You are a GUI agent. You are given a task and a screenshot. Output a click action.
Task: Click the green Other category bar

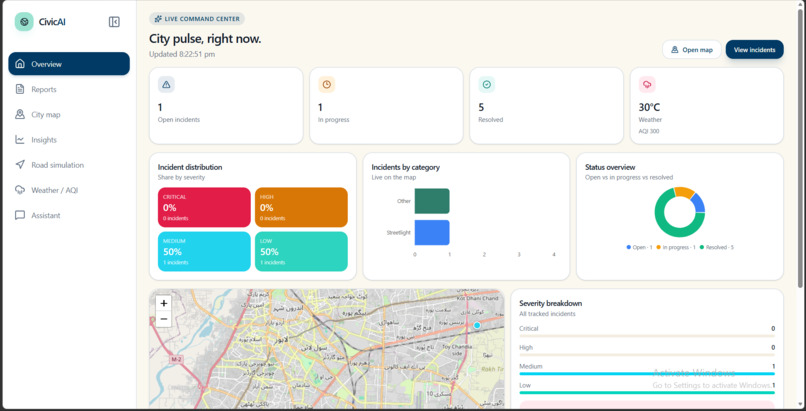[432, 201]
